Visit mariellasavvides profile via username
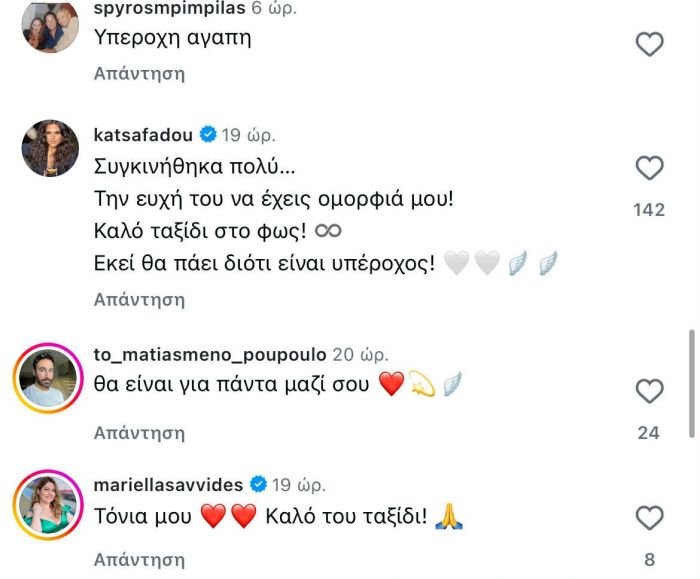Viewport: 700px width, 579px height. pos(168,484)
